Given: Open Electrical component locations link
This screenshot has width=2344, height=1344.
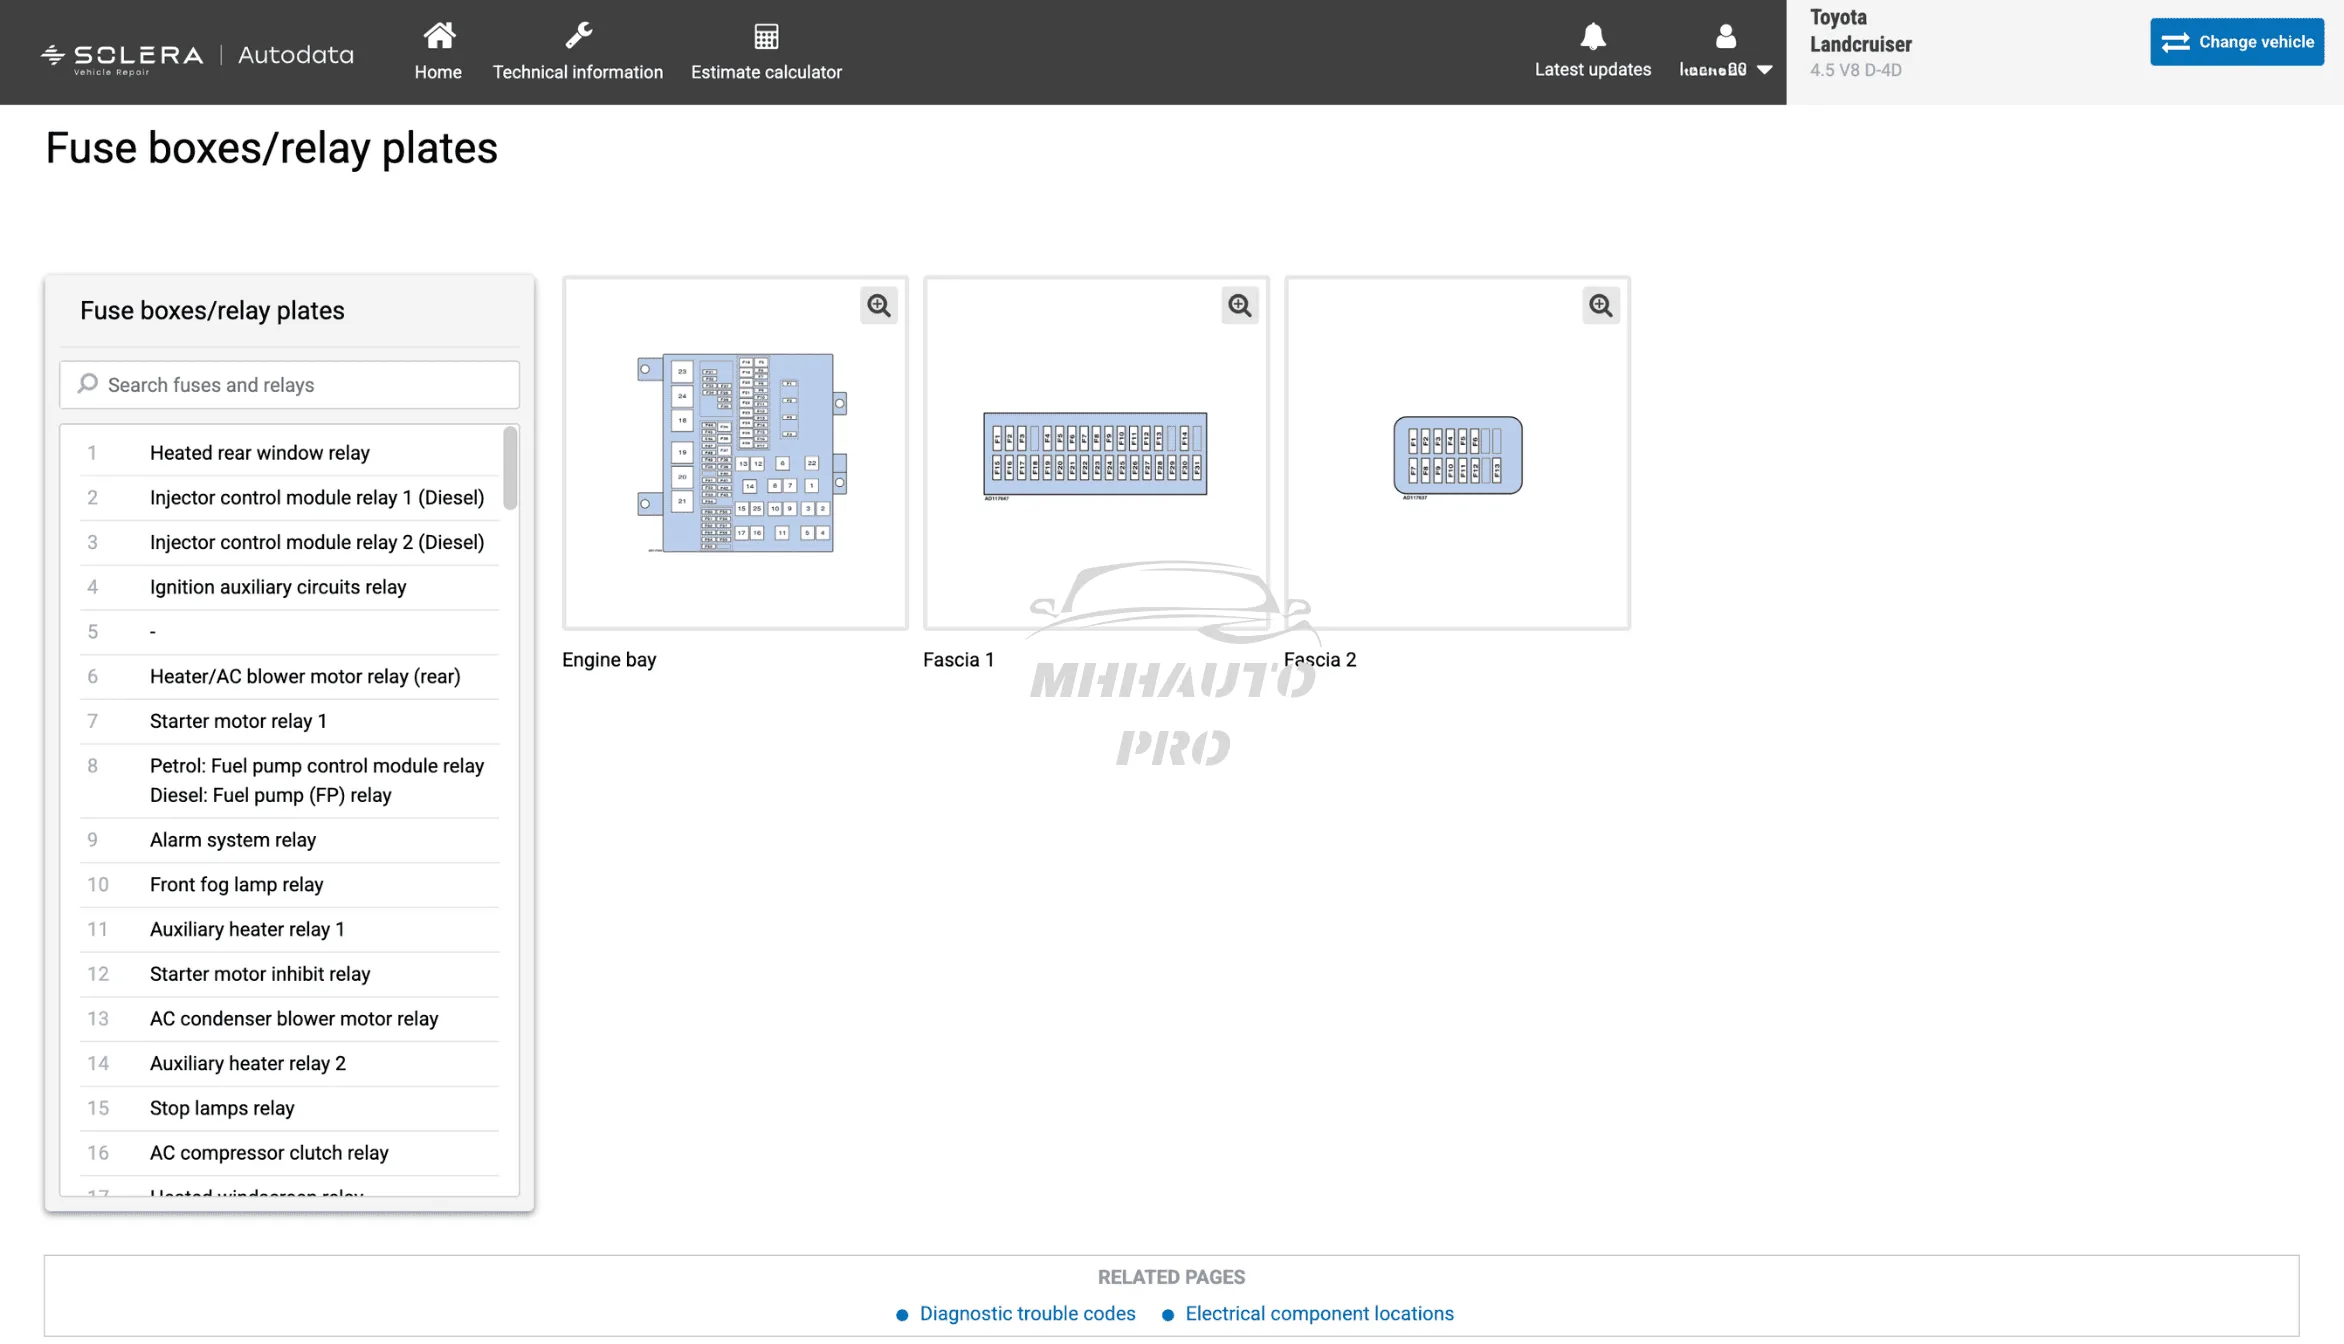Looking at the screenshot, I should pyautogui.click(x=1319, y=1313).
